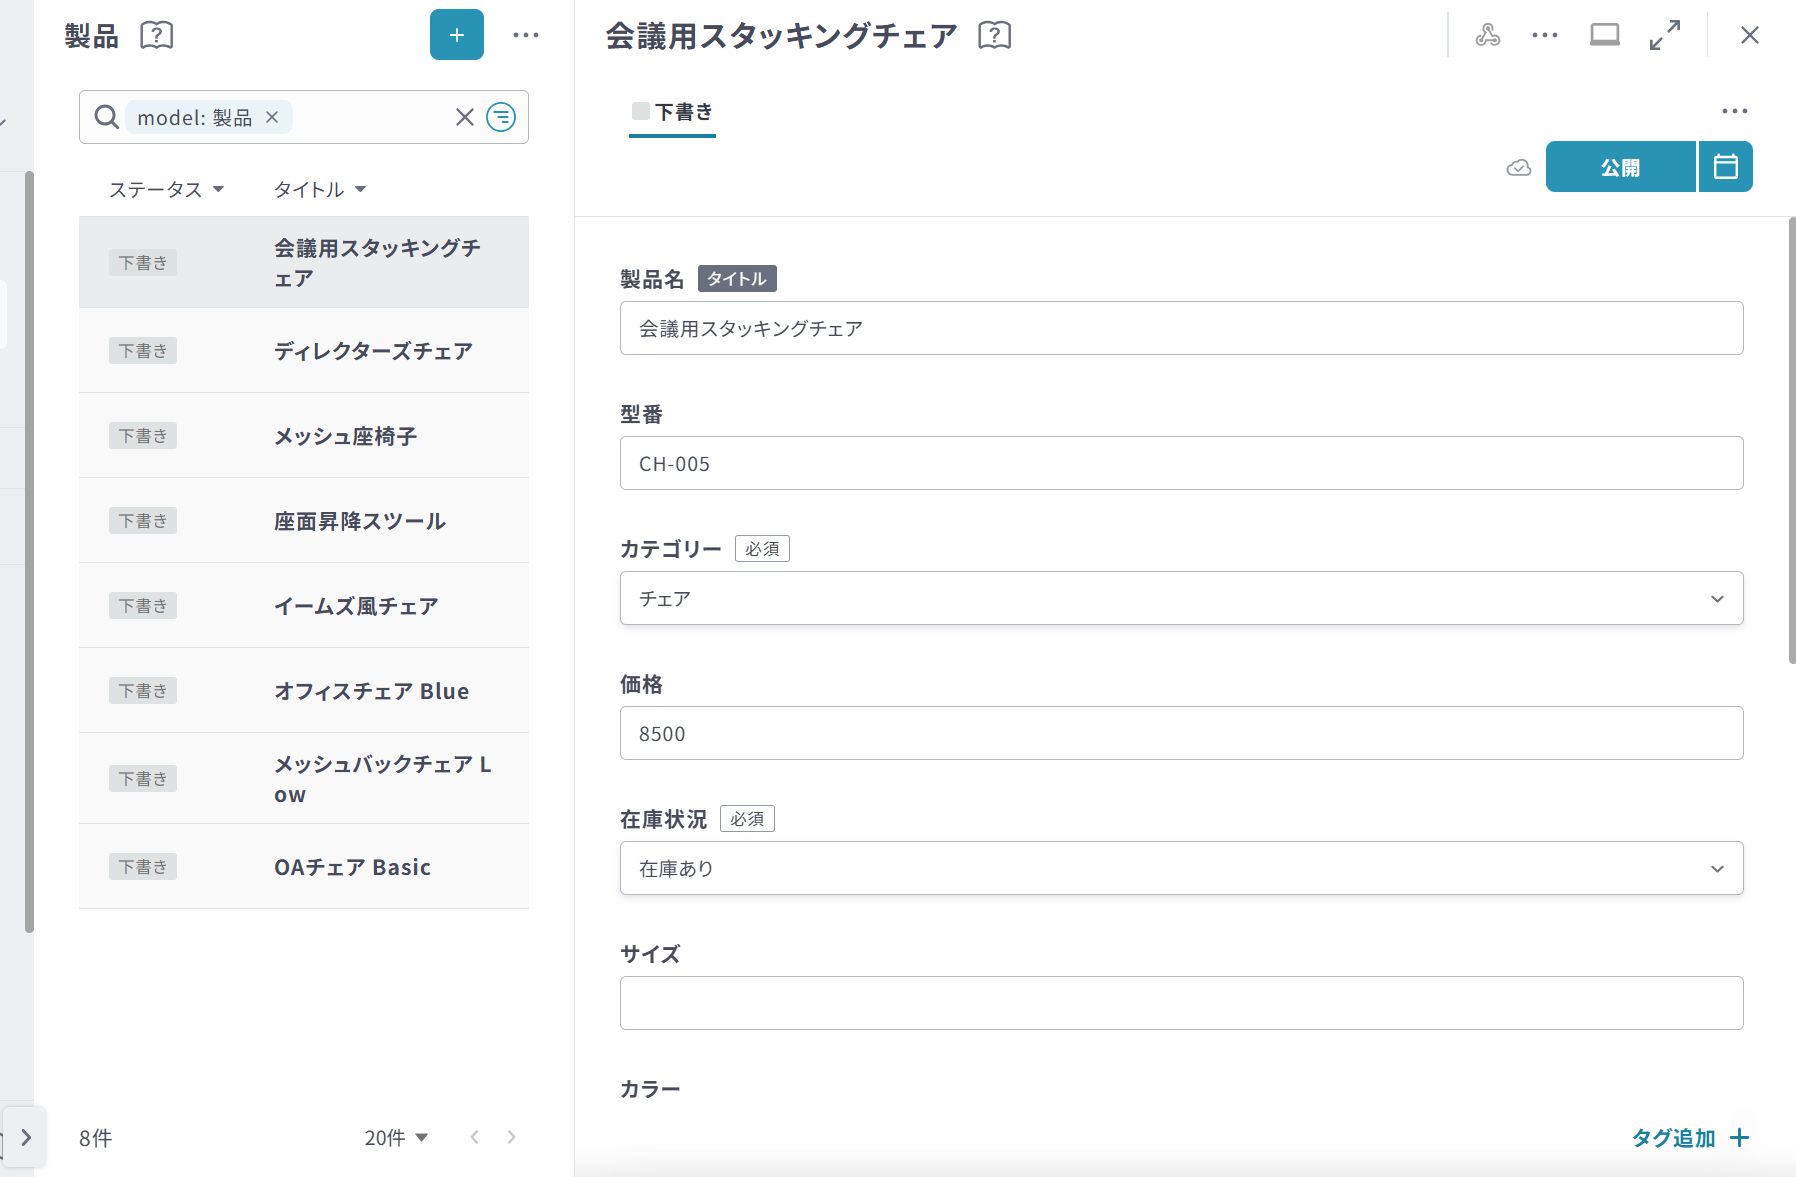
Task: Click the cloud save status icon
Action: (1518, 167)
